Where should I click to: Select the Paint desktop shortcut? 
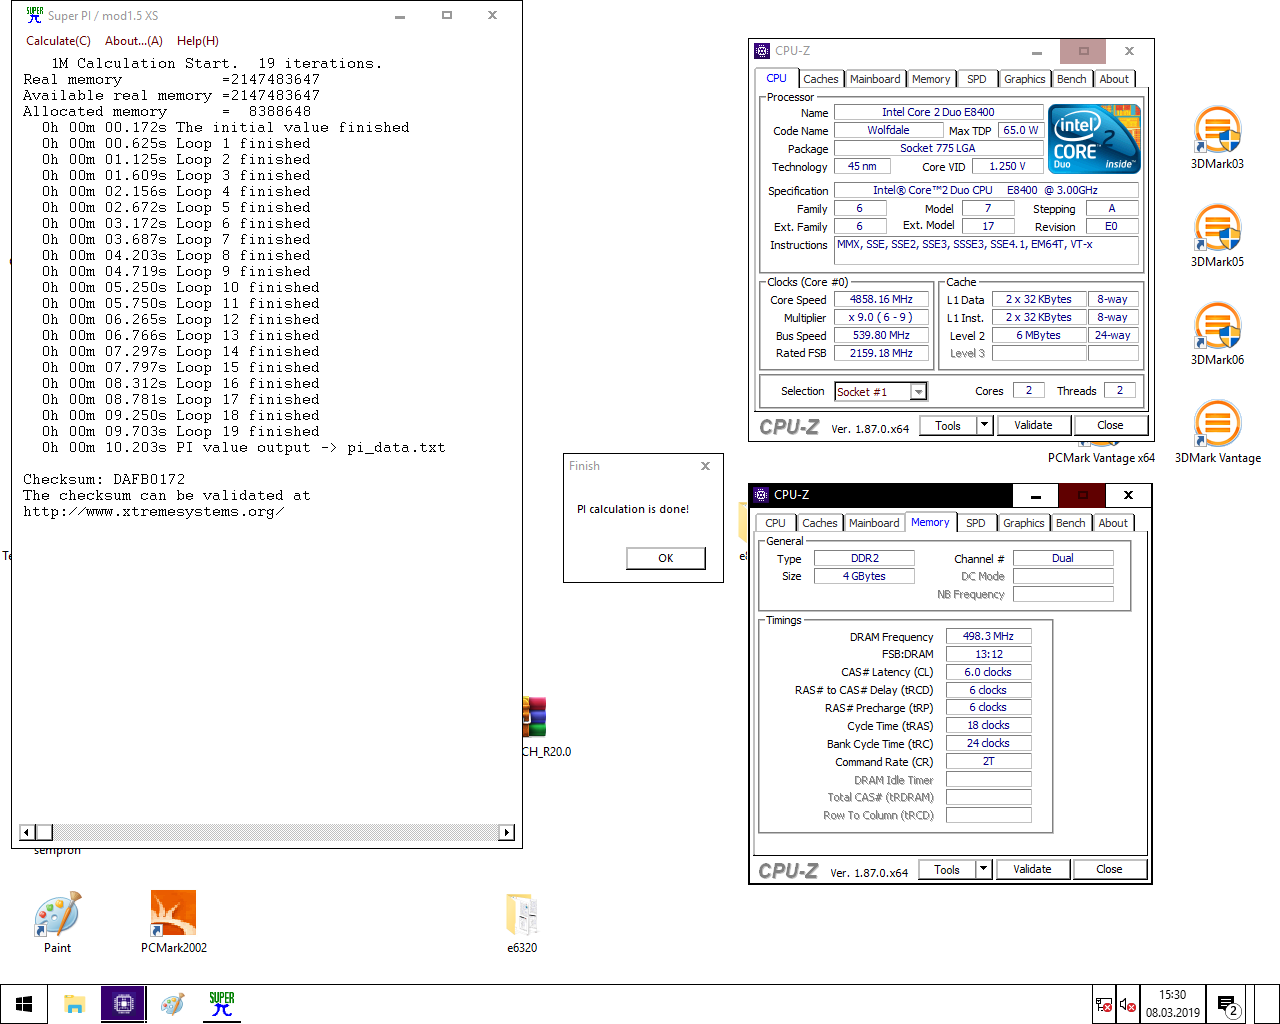[57, 922]
